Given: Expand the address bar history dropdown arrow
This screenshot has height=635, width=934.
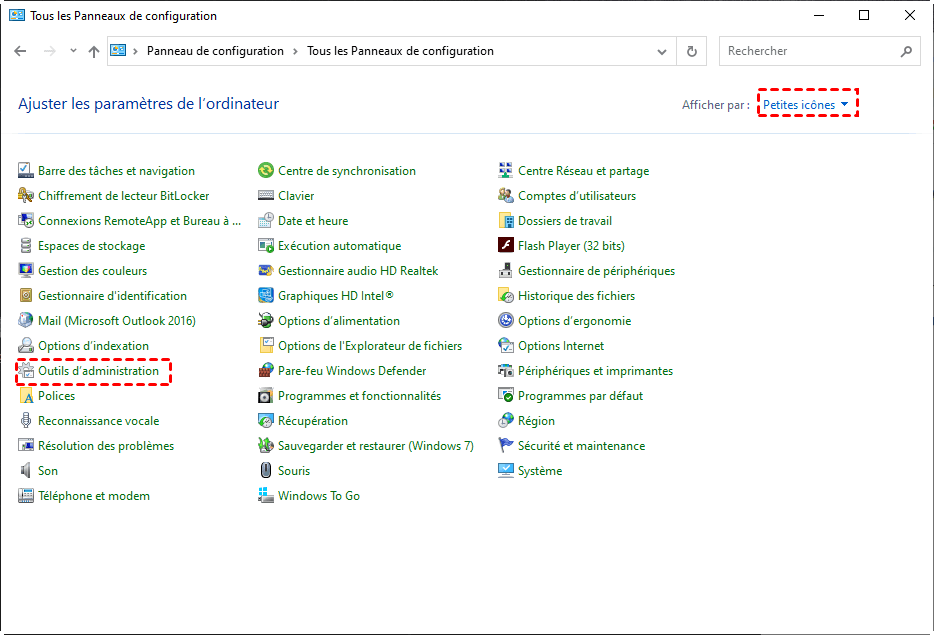Looking at the screenshot, I should [x=662, y=51].
